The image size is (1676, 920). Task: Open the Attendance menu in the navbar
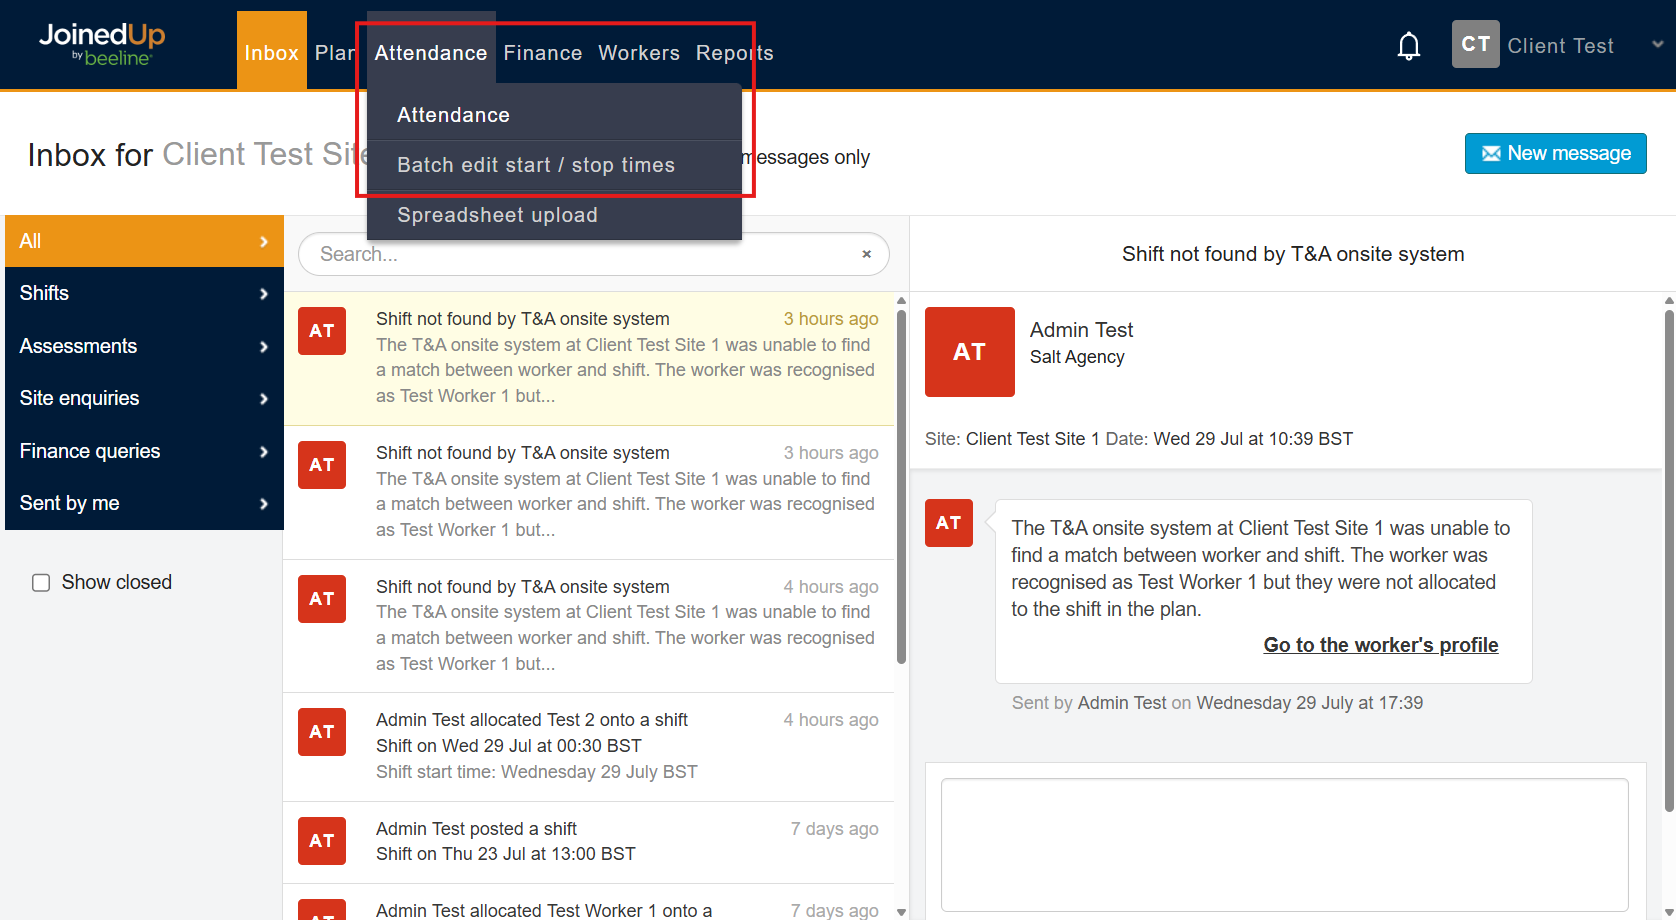[431, 52]
